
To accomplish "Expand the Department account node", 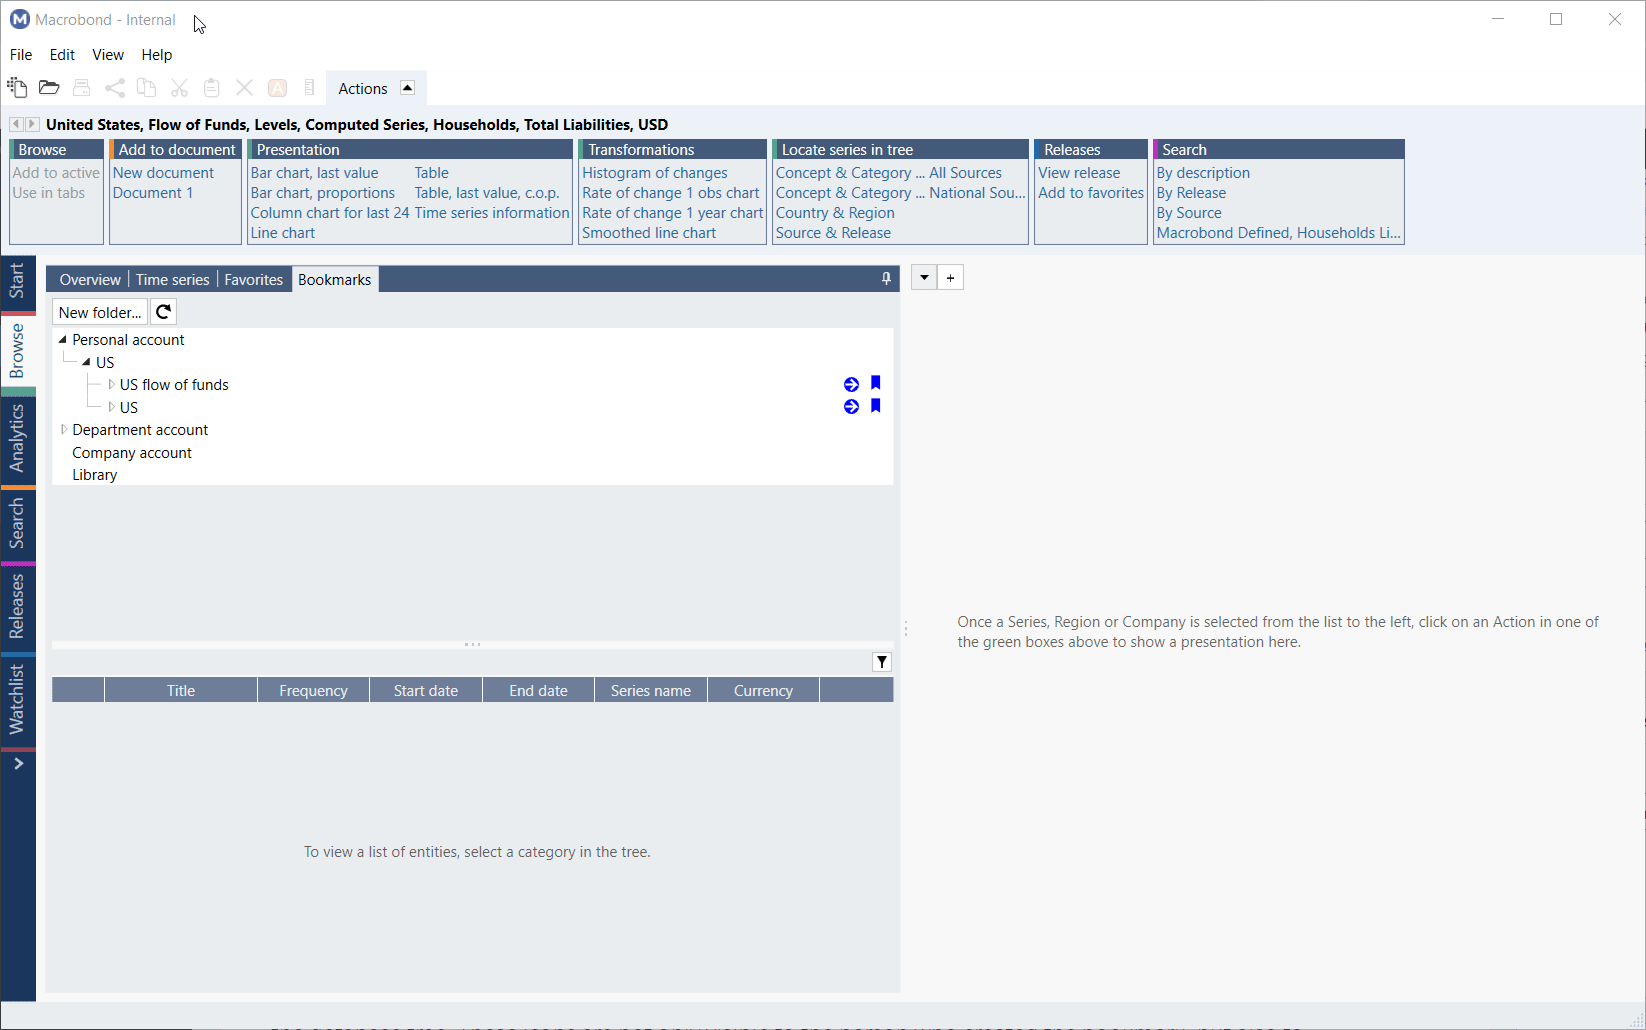I will coord(63,430).
